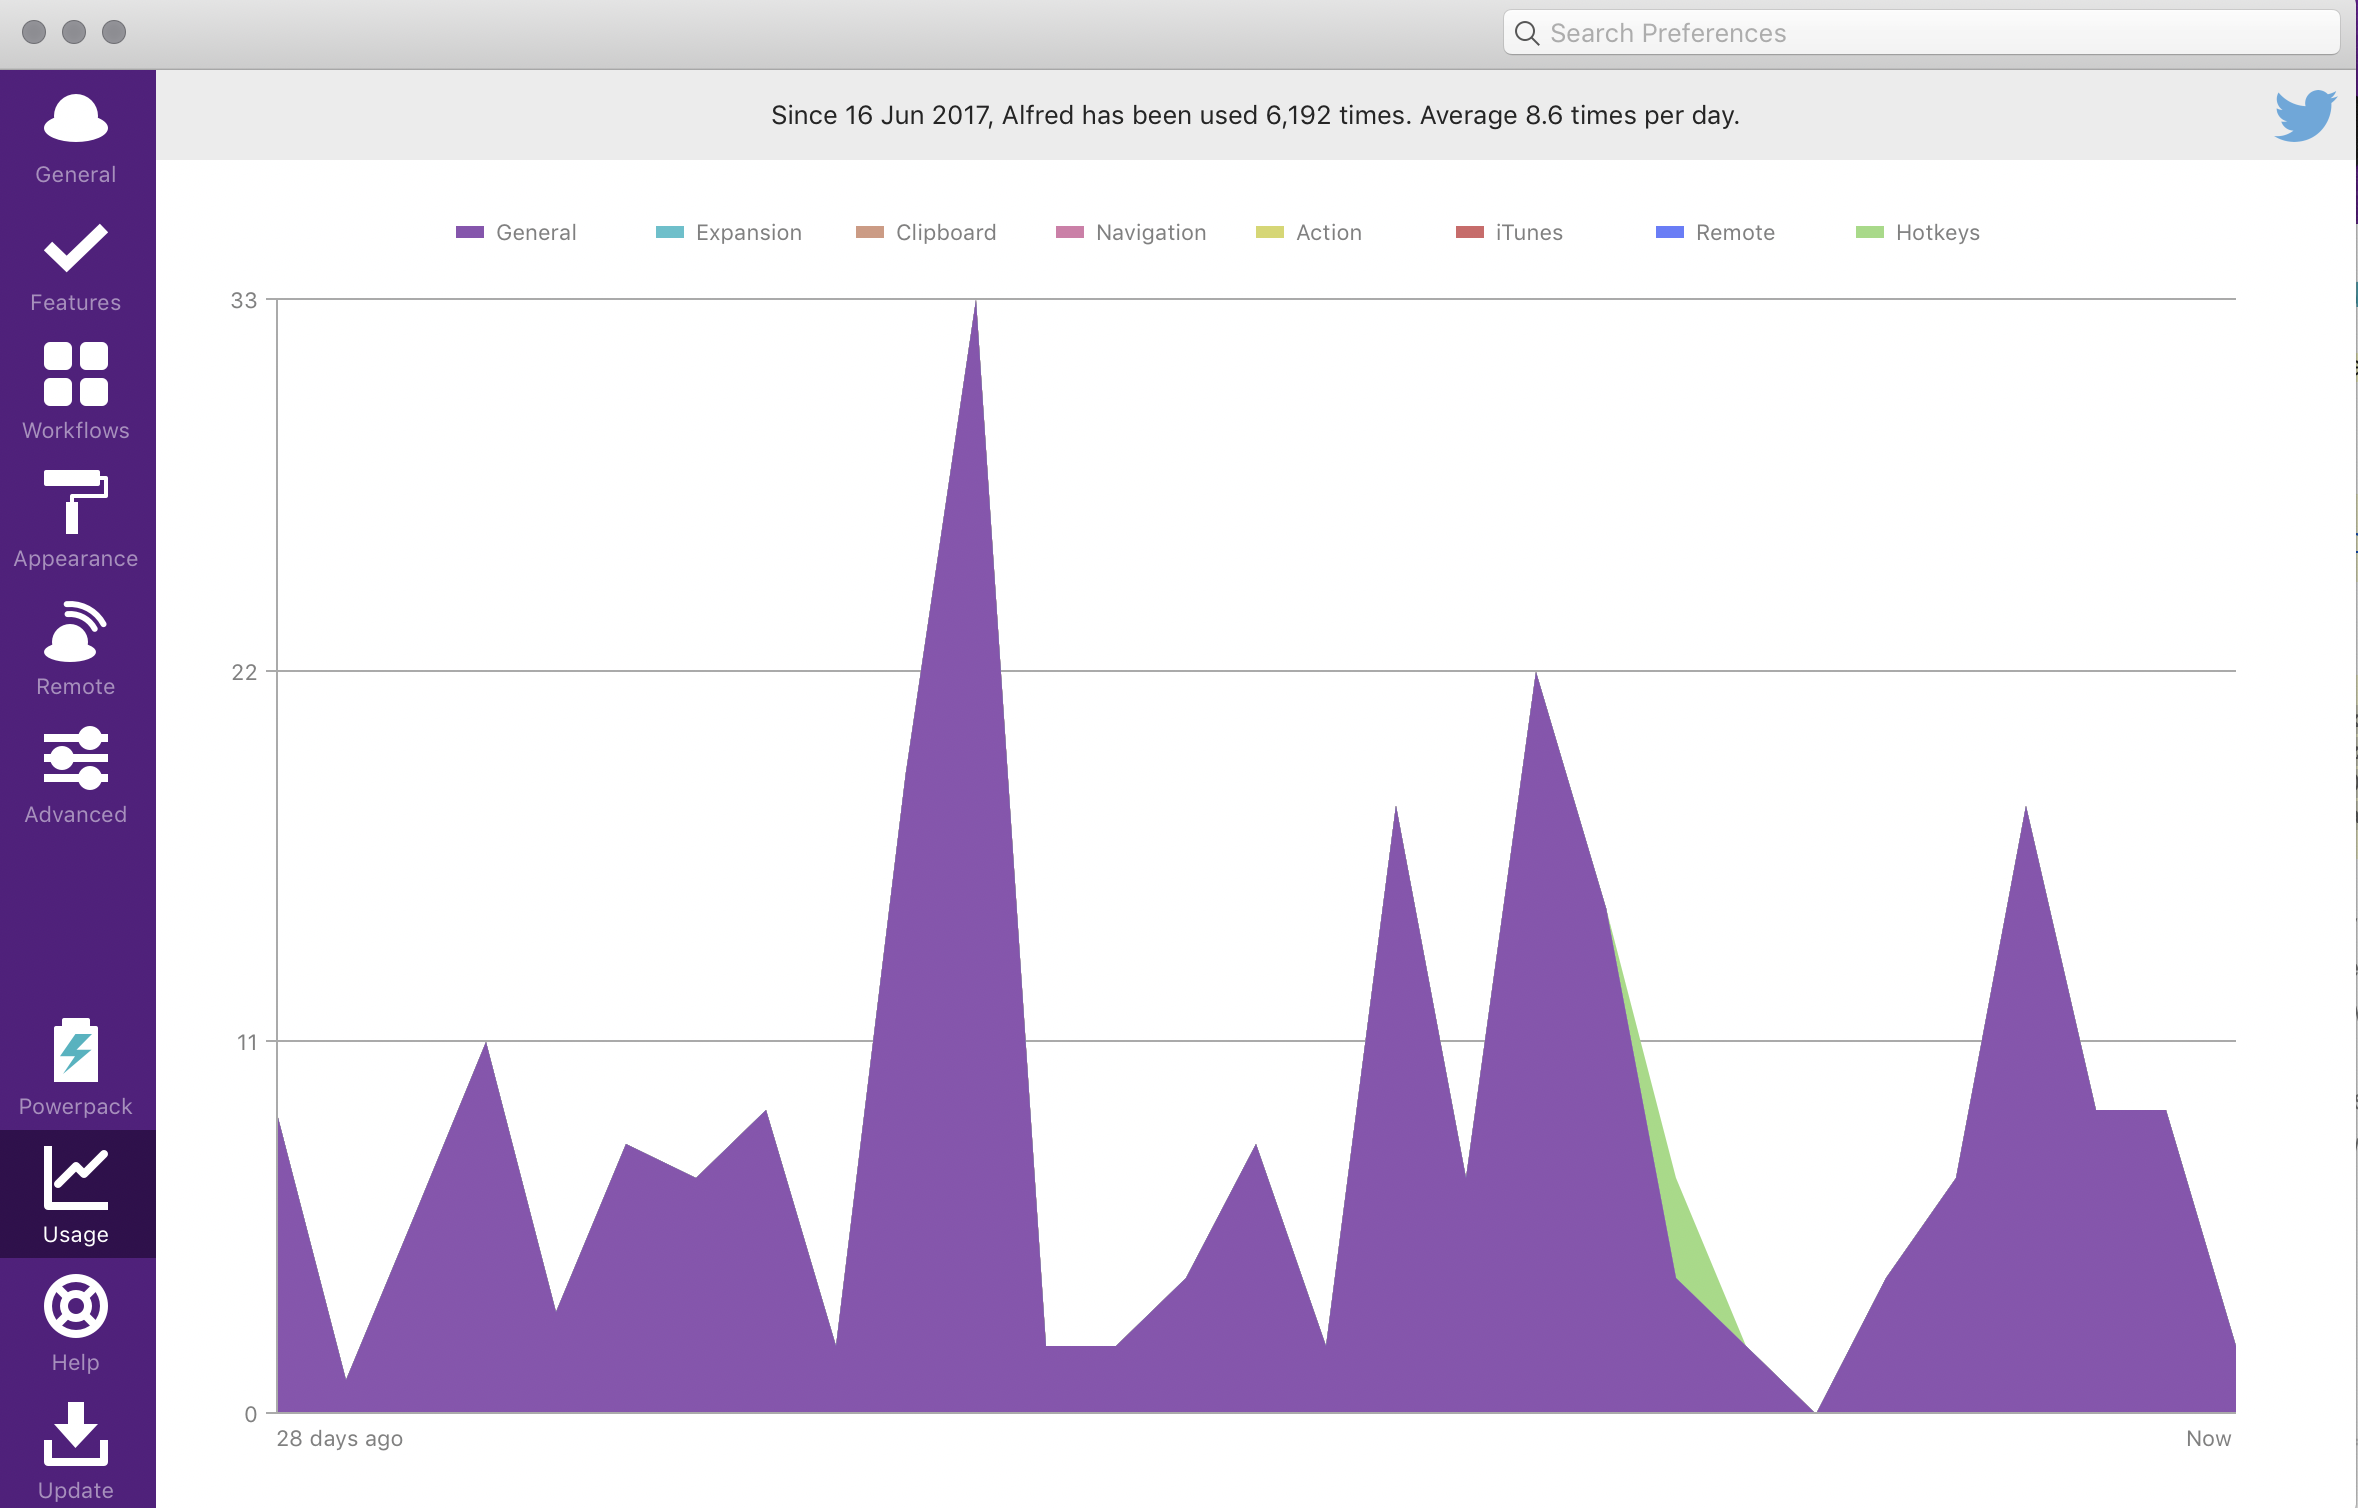Click the Remote legend label in chart
Image resolution: width=2358 pixels, height=1508 pixels.
point(1735,232)
